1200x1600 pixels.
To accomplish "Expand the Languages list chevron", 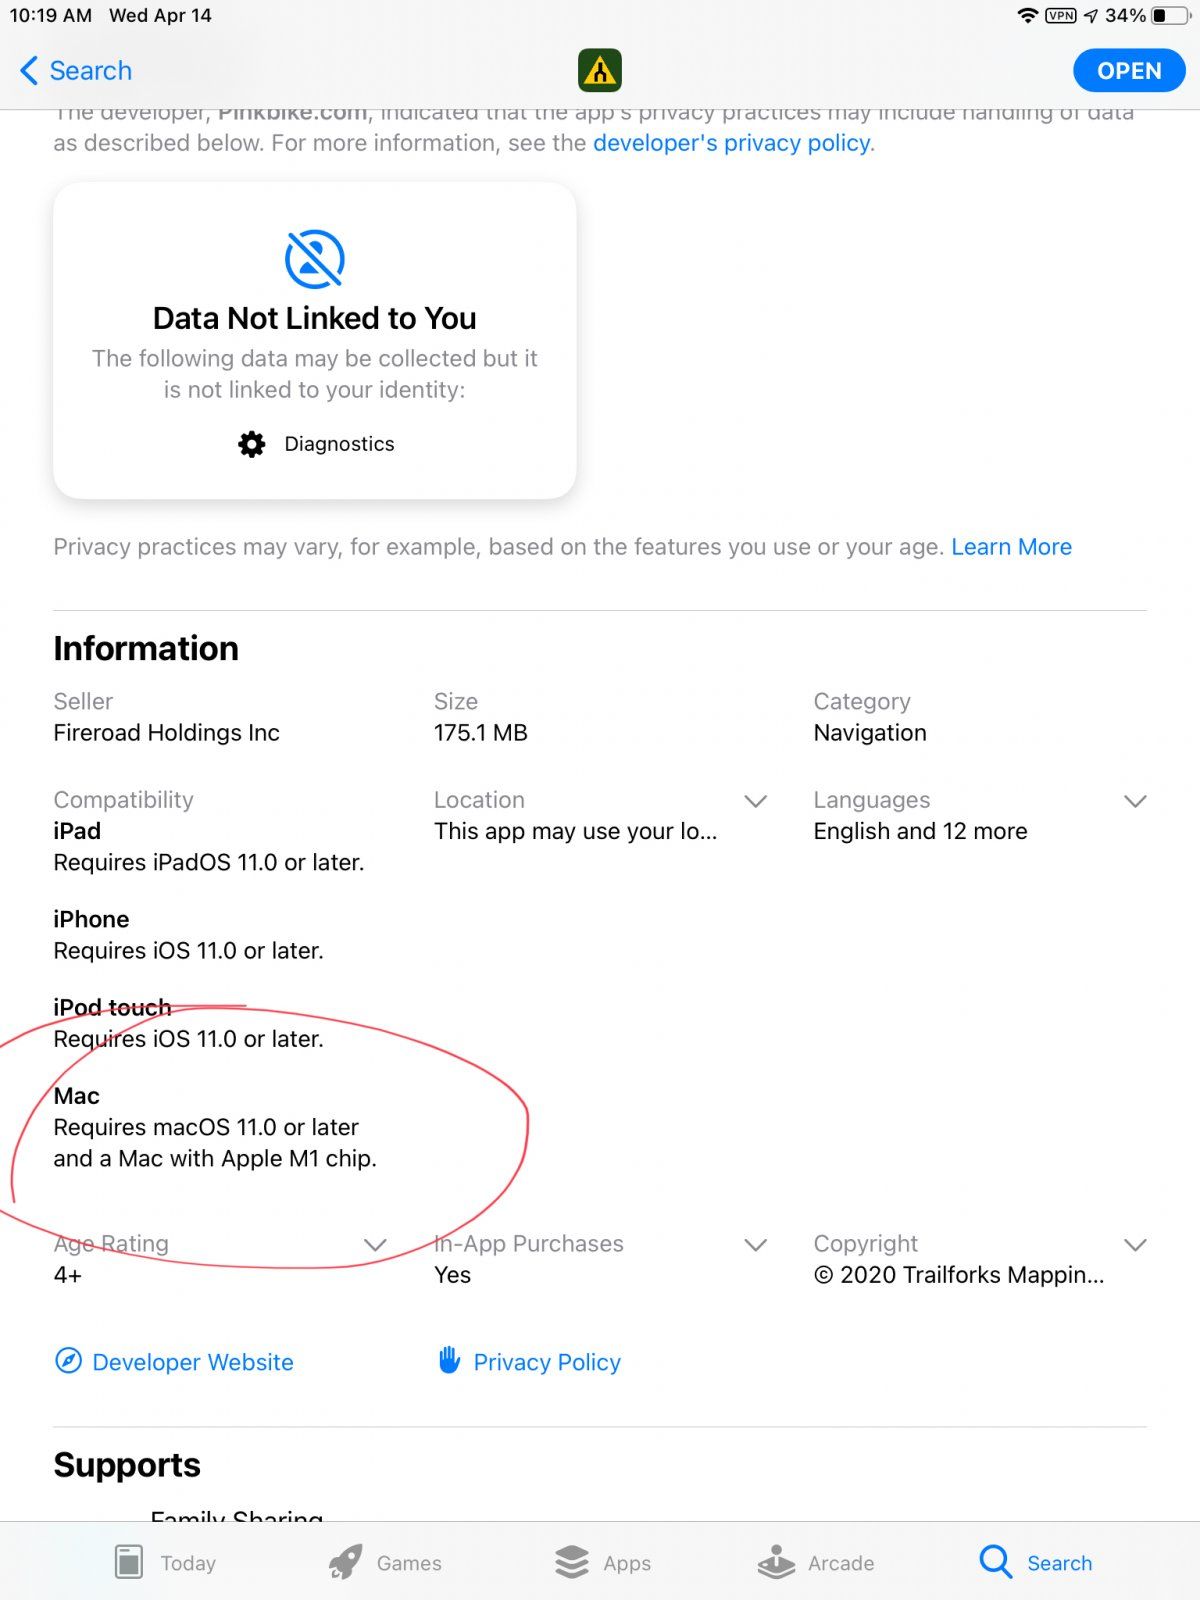I will click(x=1135, y=801).
